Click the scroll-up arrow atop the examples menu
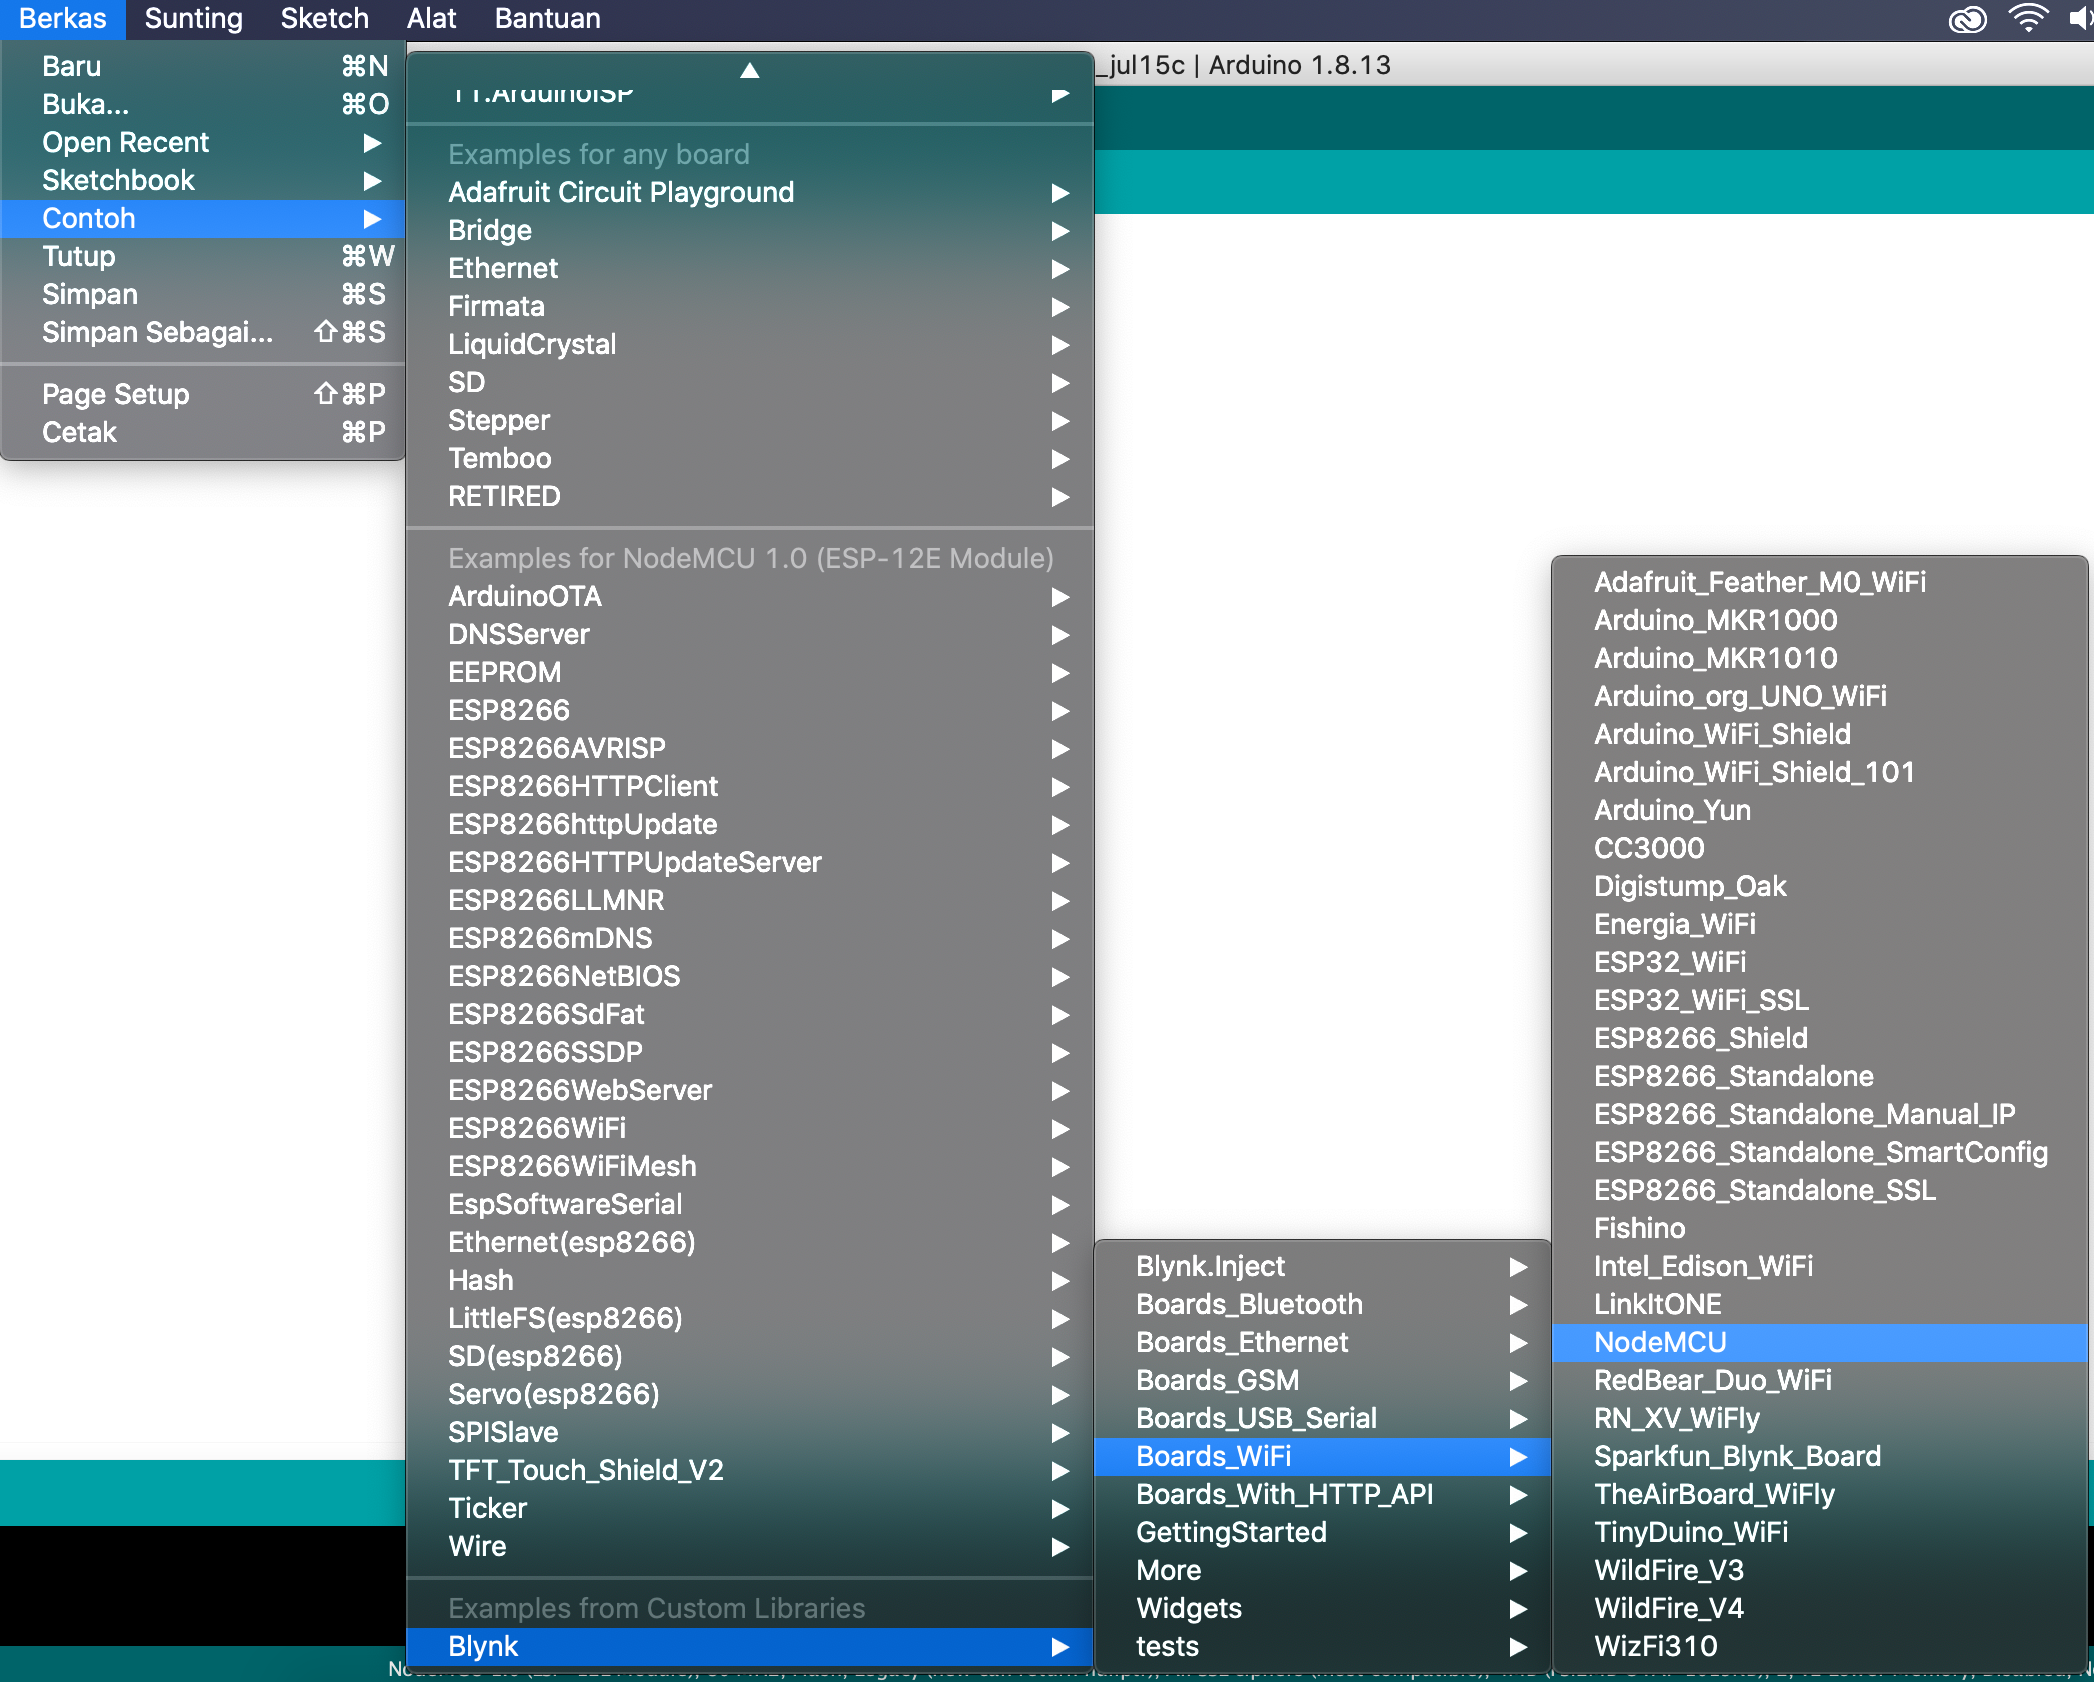Screen dimensions: 2094x1682 pos(749,70)
